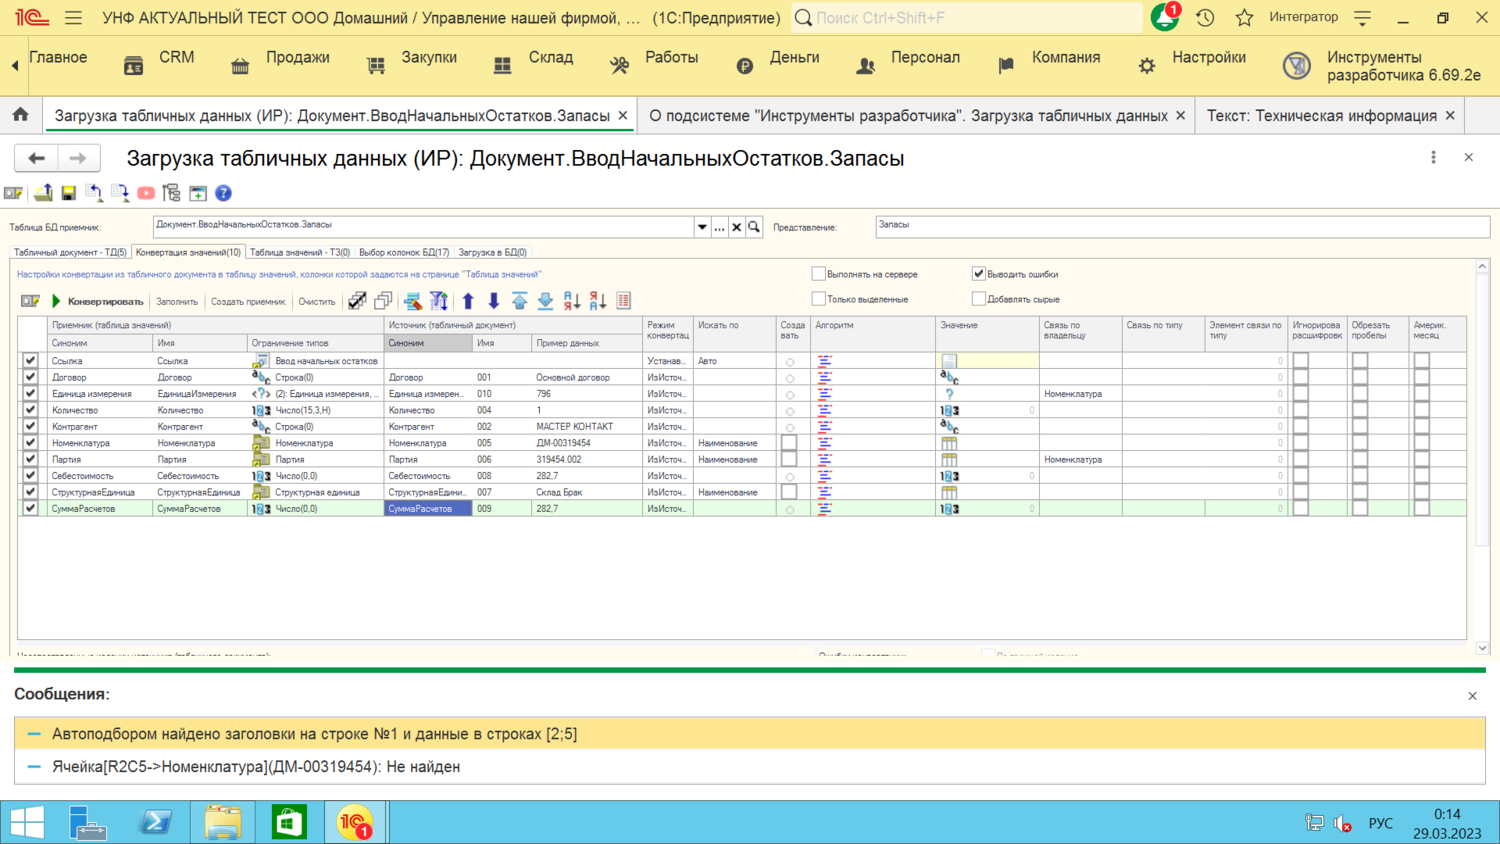This screenshot has width=1500, height=844.
Task: Click the blue help question mark icon
Action: [x=223, y=193]
